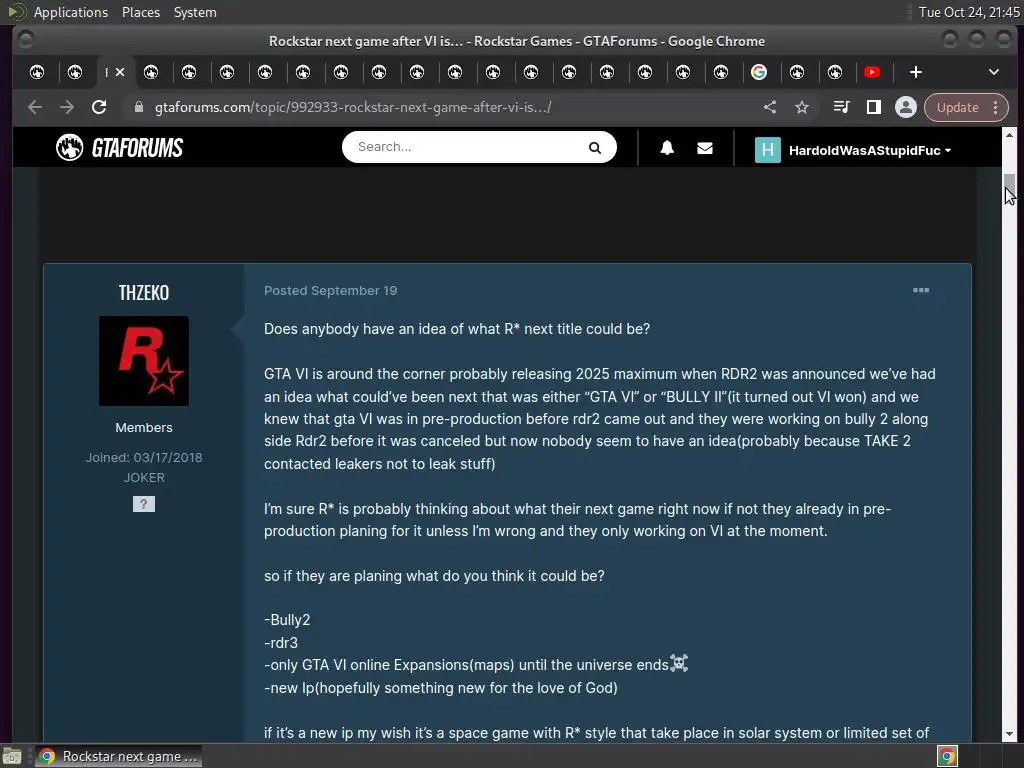Click the forward navigation arrow
The height and width of the screenshot is (768, 1024).
tap(67, 107)
